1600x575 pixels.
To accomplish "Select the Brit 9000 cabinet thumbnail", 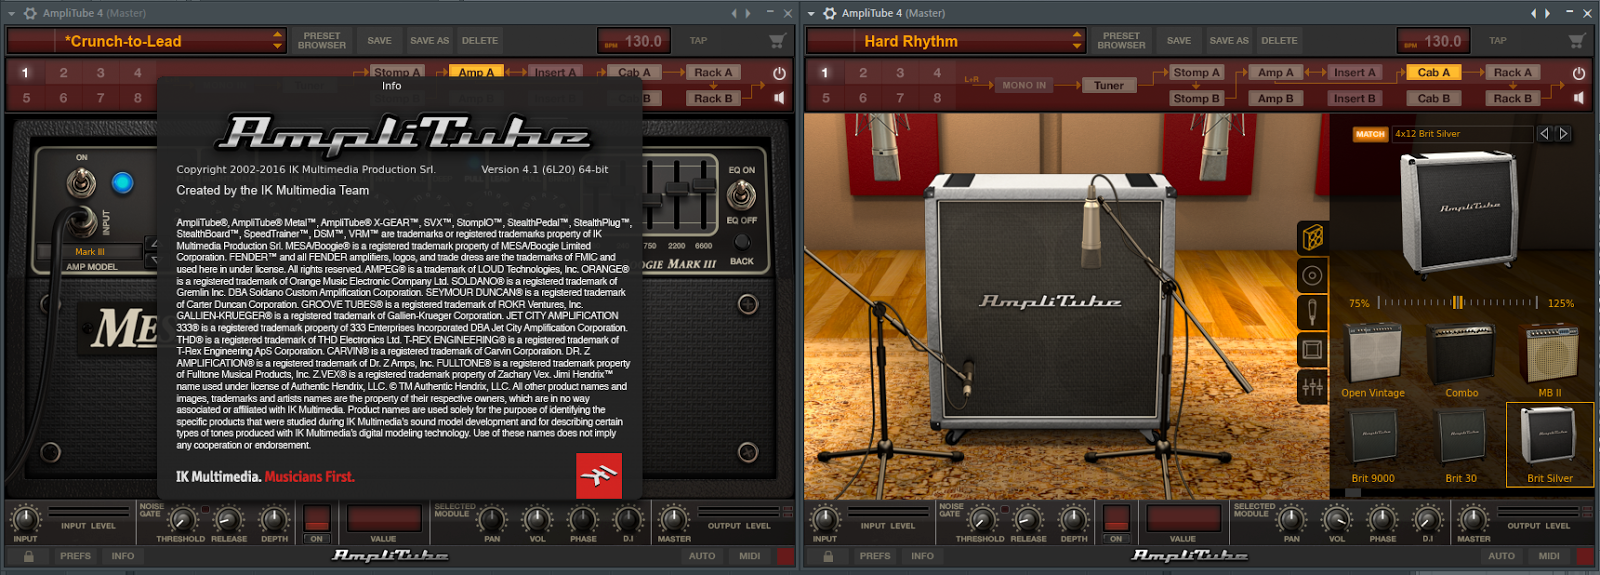I will click(x=1373, y=444).
